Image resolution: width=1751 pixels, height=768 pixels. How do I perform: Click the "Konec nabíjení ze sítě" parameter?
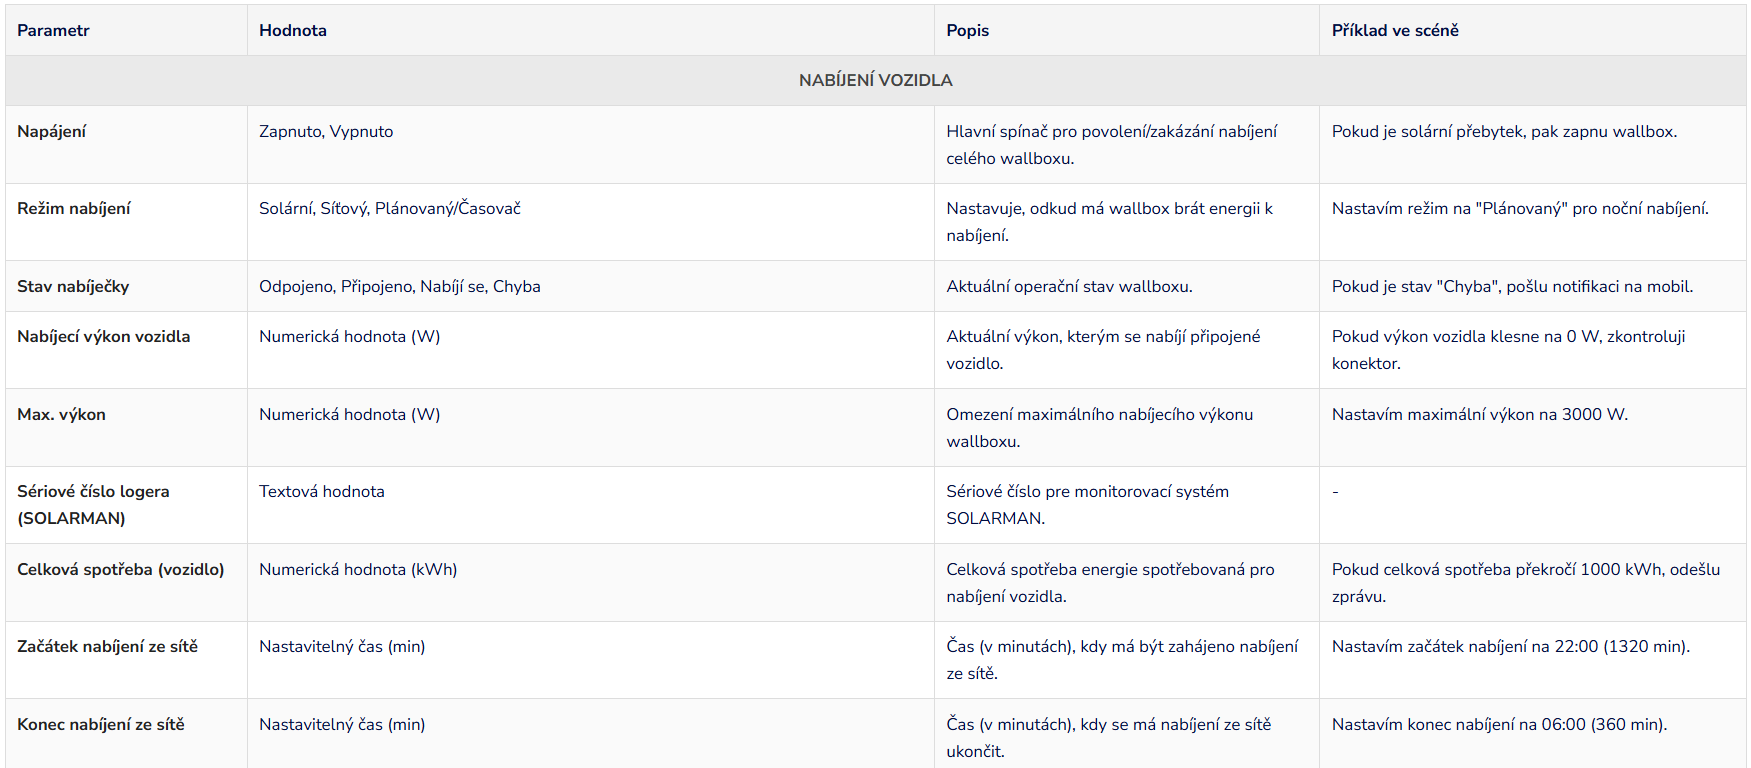101,724
